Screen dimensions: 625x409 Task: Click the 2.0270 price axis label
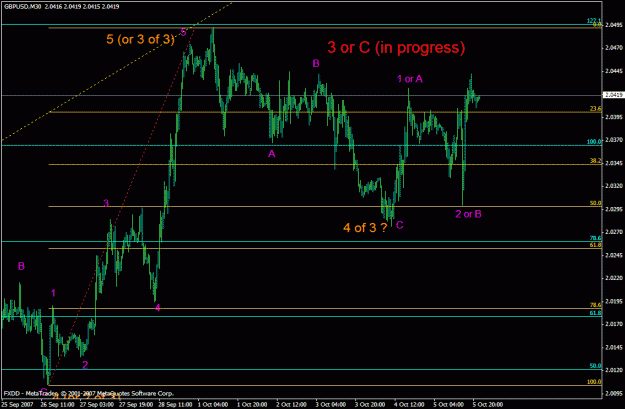(x=612, y=232)
